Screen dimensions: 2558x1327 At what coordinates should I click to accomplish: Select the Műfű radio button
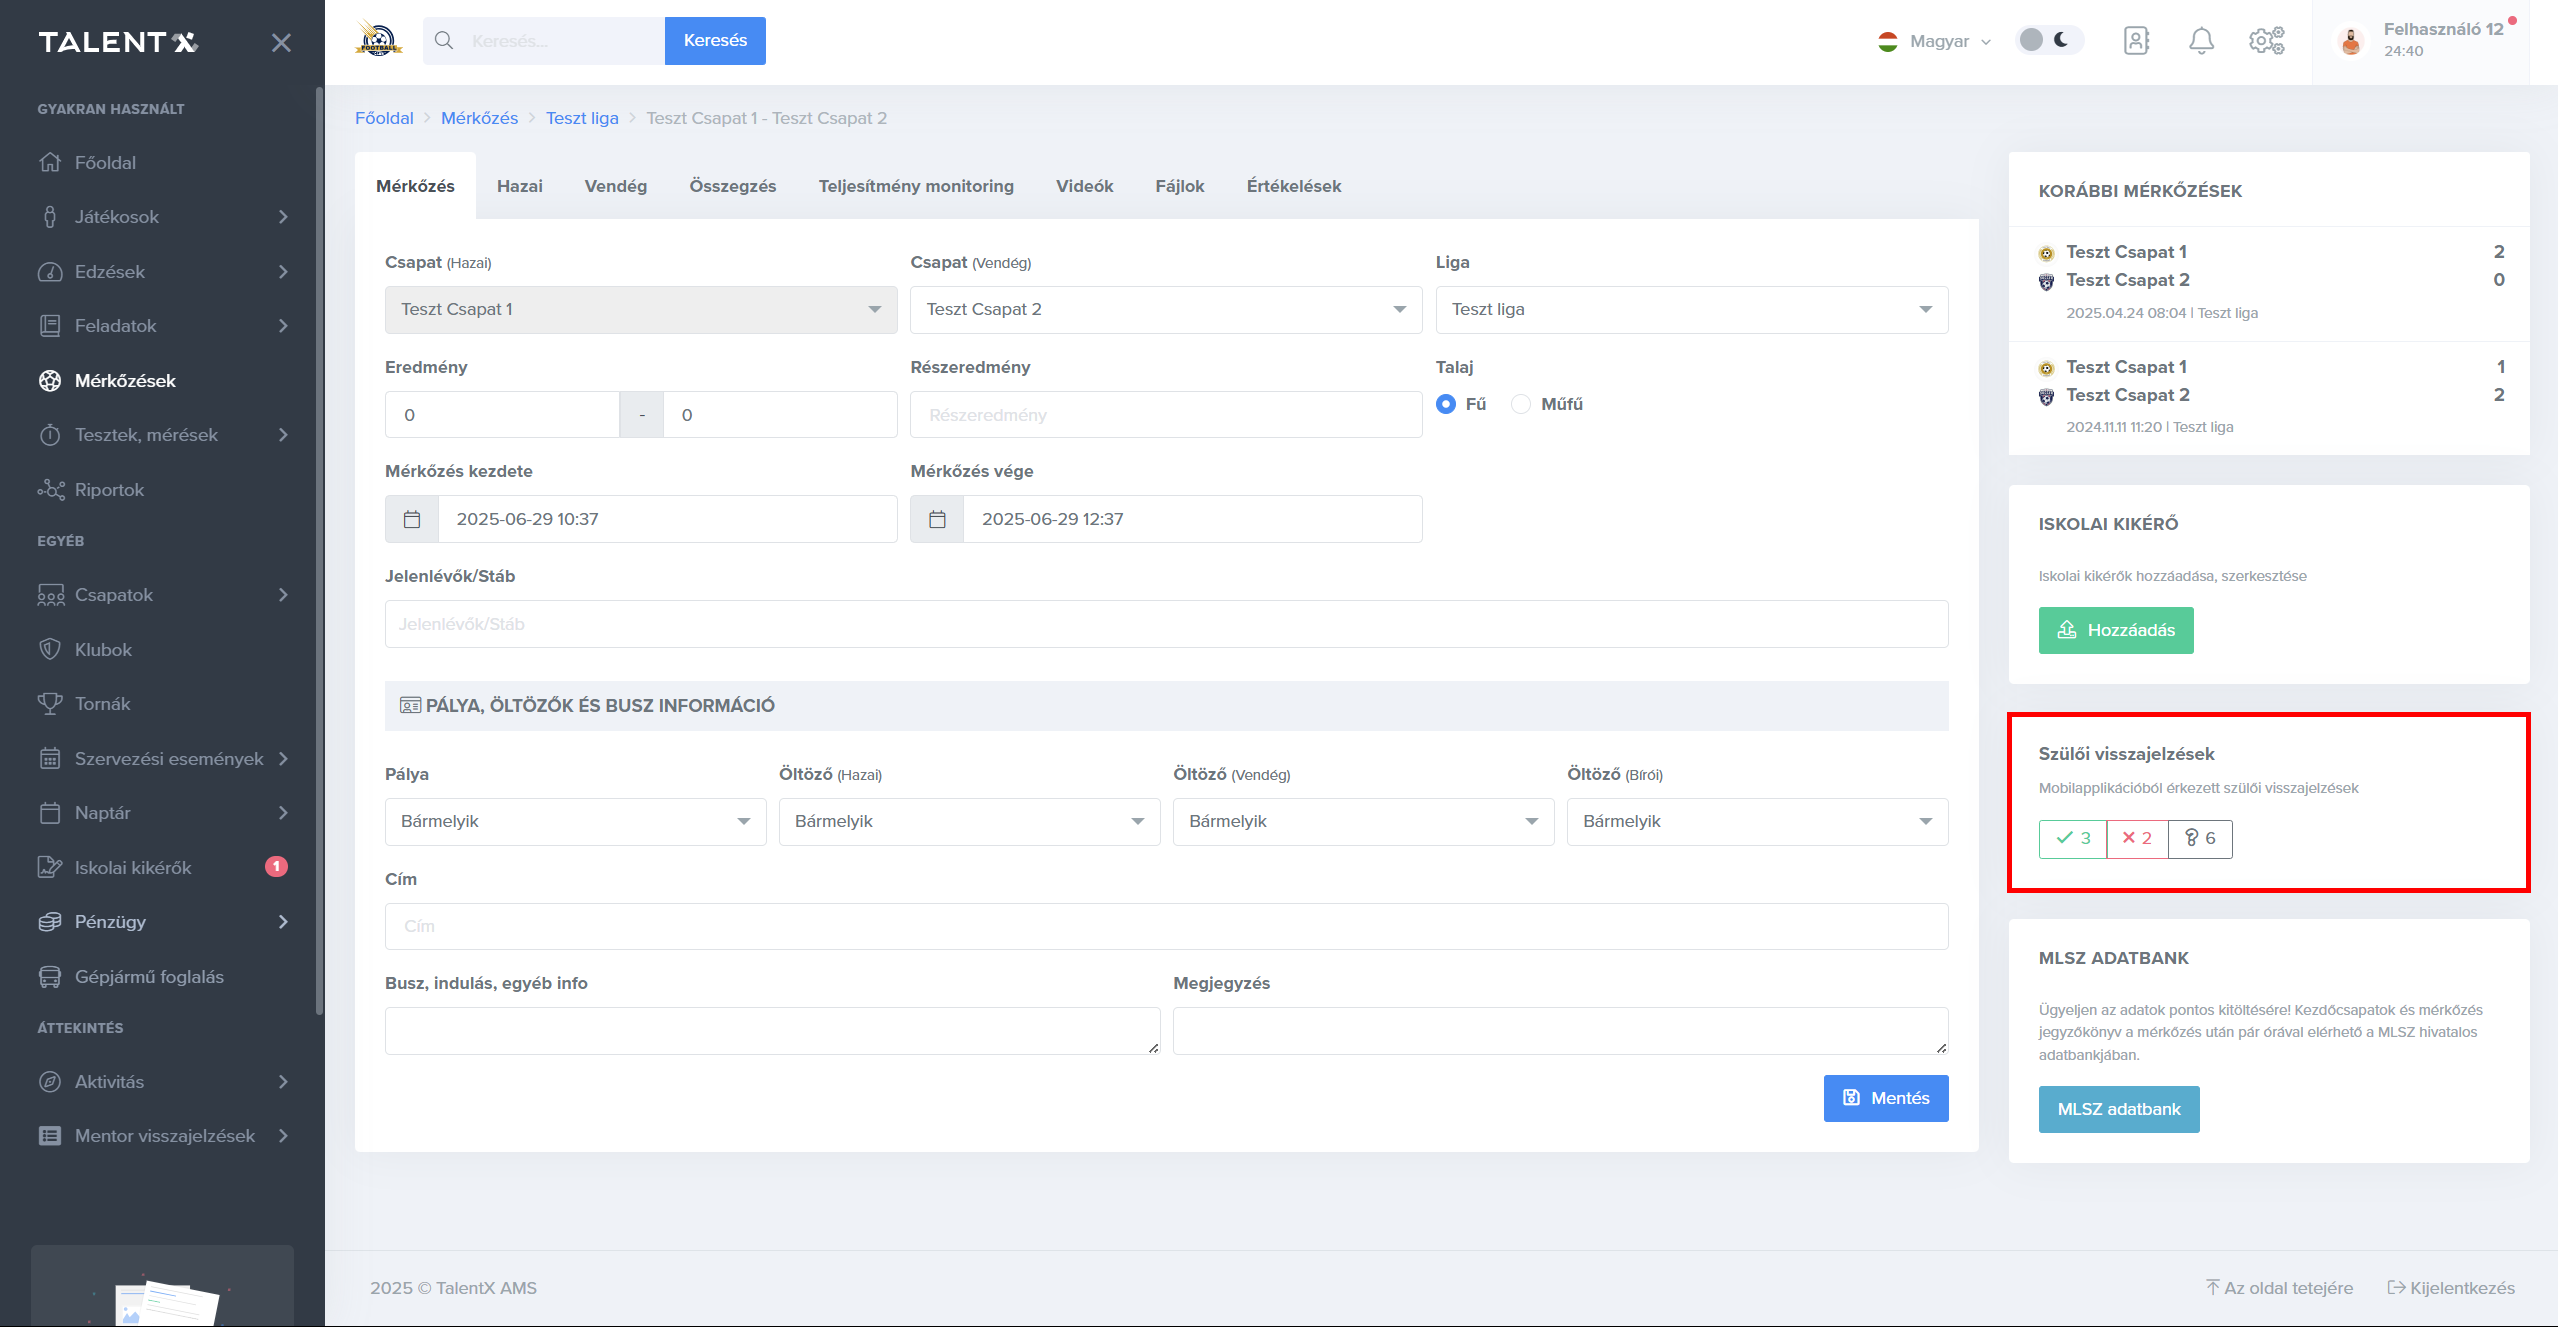[1521, 404]
